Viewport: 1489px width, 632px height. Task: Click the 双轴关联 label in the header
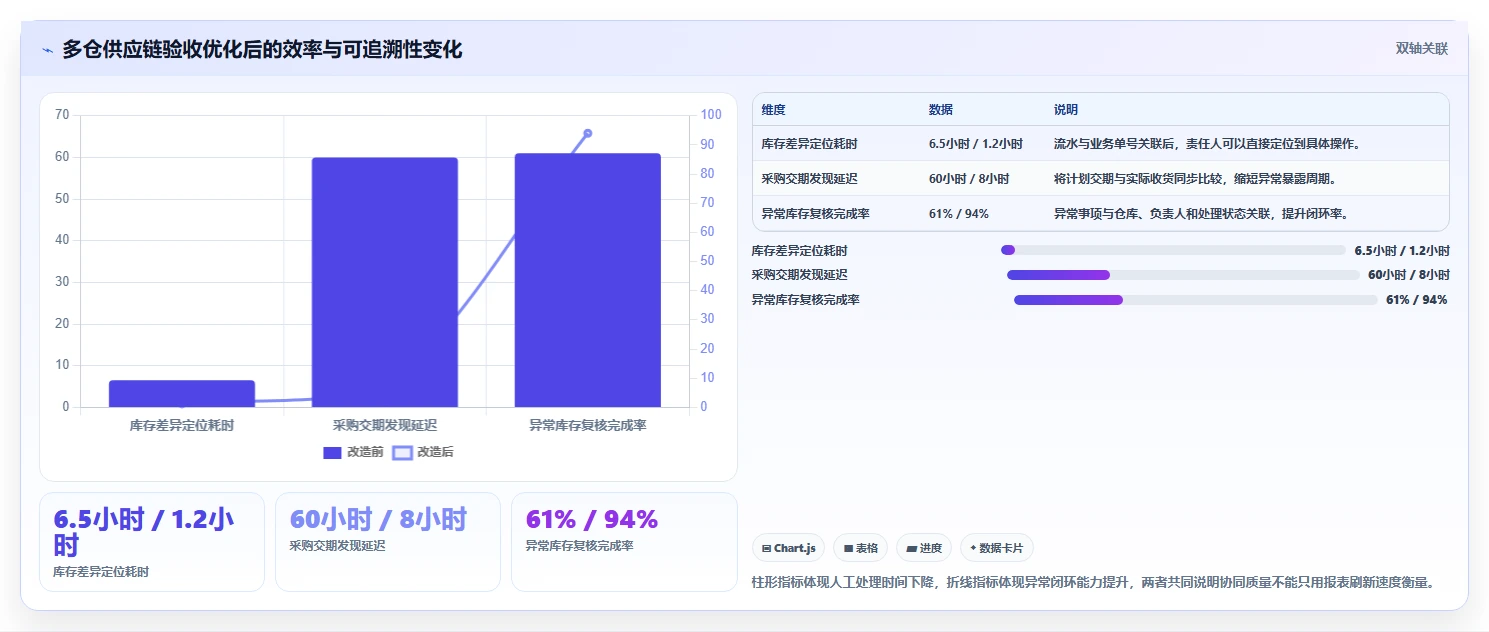click(1421, 49)
